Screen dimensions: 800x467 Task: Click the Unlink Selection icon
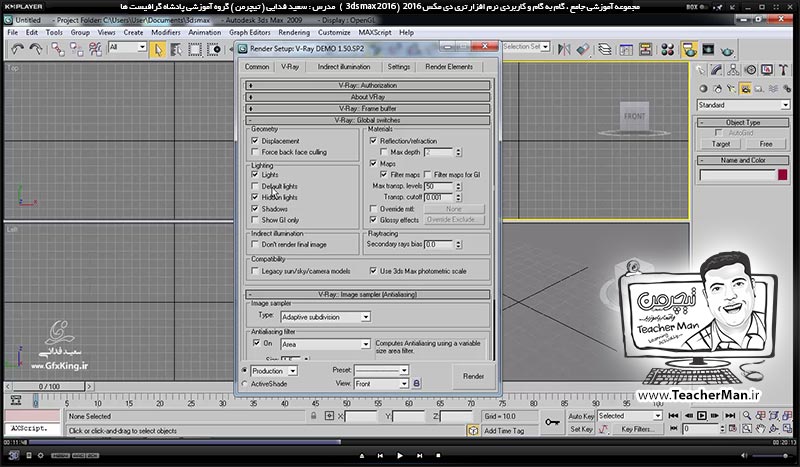click(77, 49)
